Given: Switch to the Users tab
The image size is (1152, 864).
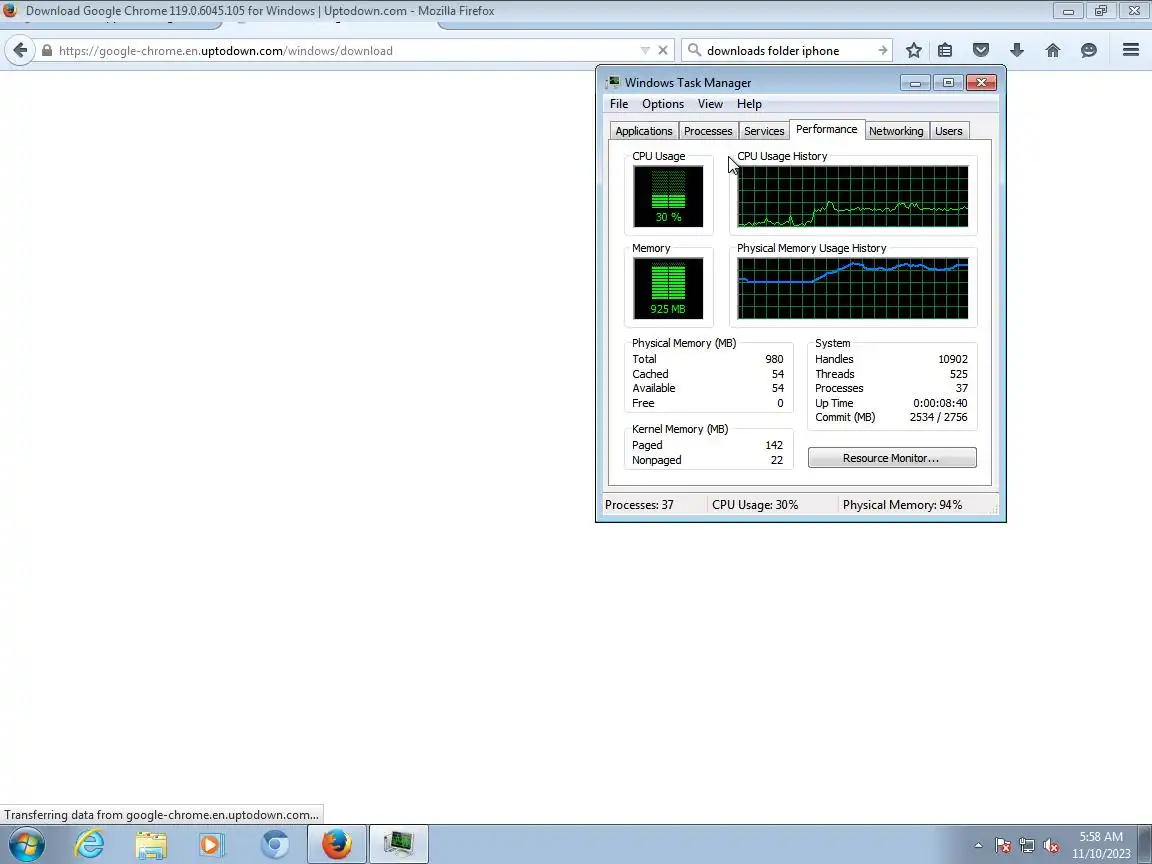Looking at the screenshot, I should coord(948,131).
